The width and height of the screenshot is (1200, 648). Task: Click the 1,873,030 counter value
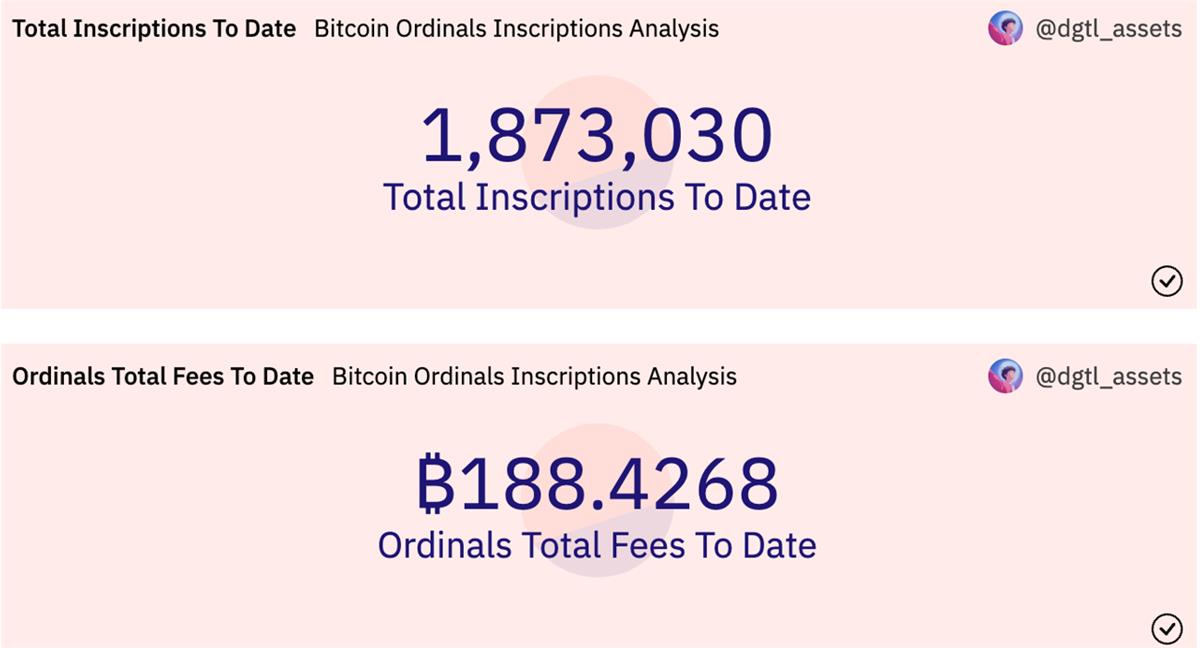(x=597, y=137)
